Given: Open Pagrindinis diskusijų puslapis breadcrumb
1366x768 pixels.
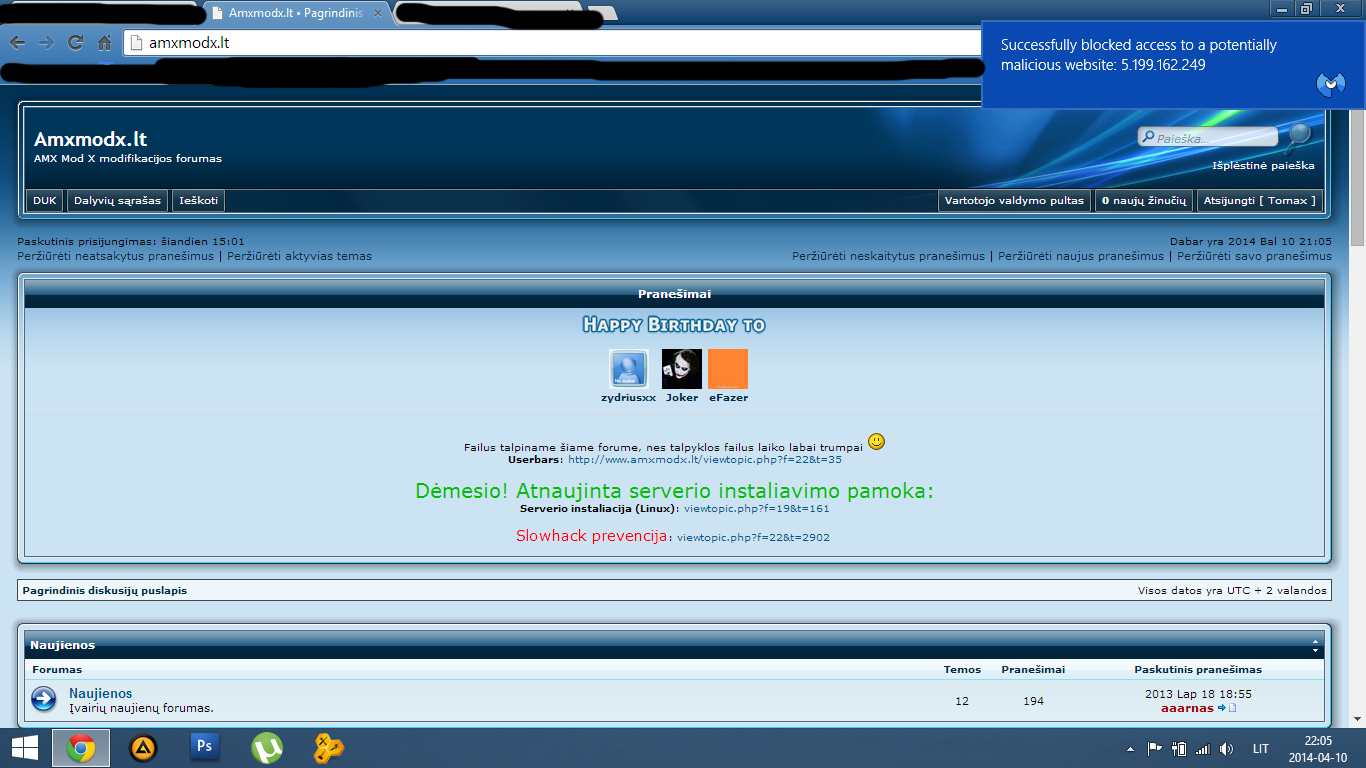Looking at the screenshot, I should (105, 590).
